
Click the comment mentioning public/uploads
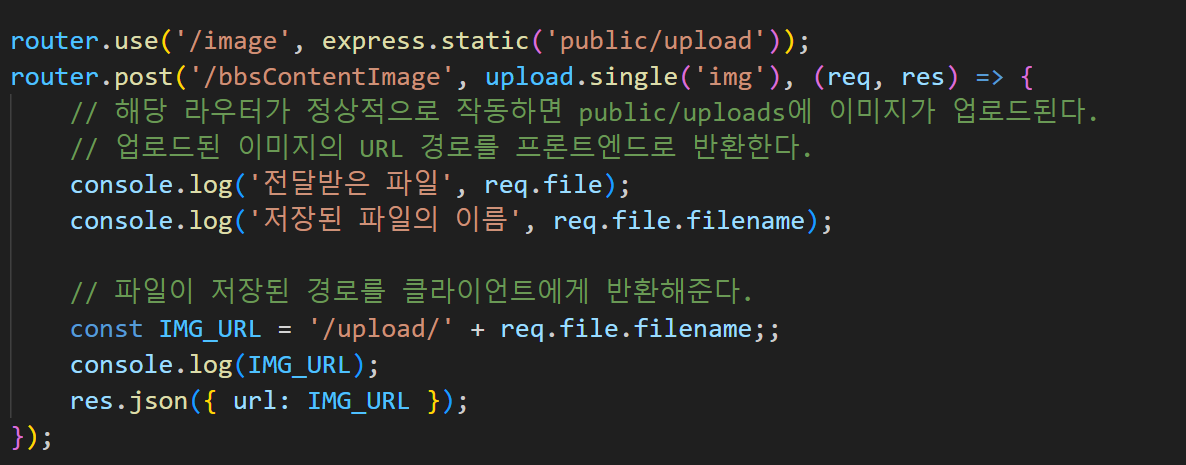(583, 113)
